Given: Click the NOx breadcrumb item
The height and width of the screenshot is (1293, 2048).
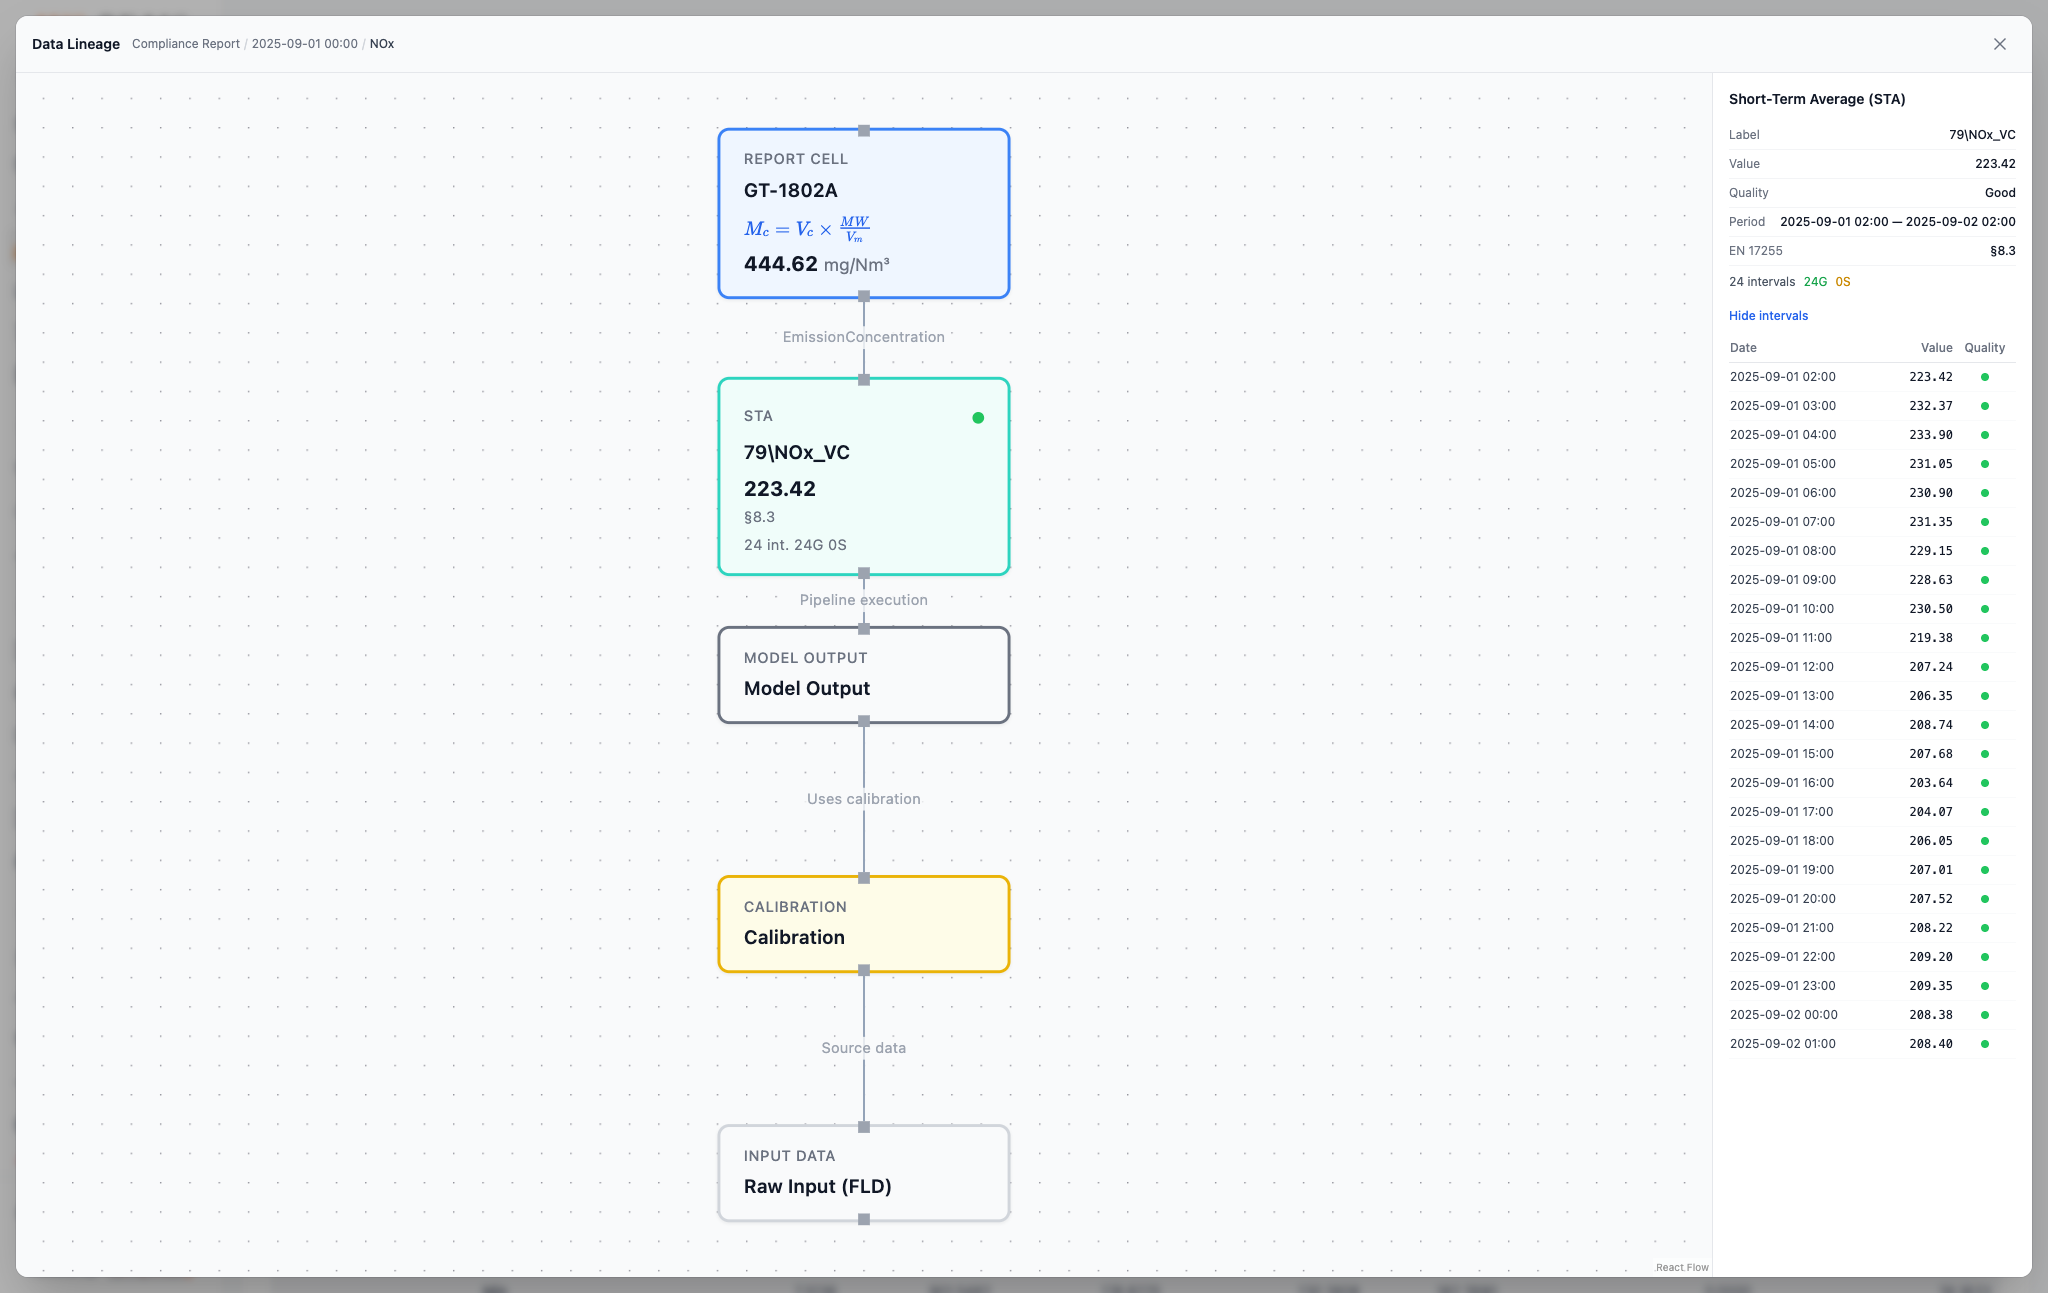Looking at the screenshot, I should (382, 44).
